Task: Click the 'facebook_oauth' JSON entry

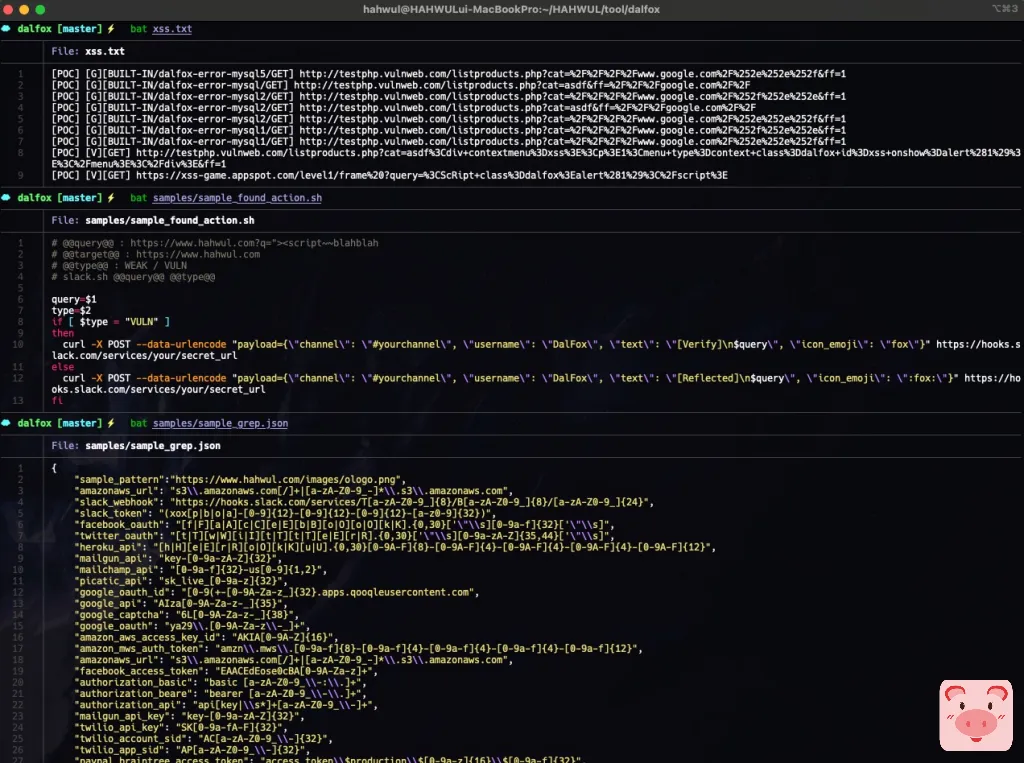Action: coord(344,525)
